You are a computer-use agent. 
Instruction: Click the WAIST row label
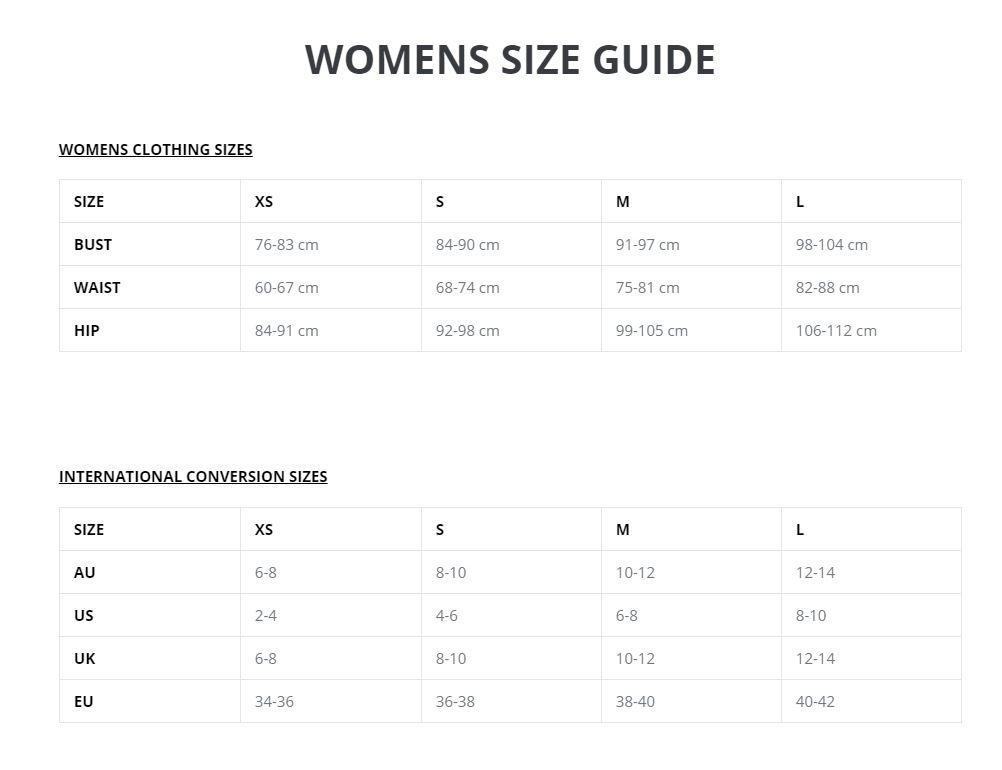tap(97, 287)
